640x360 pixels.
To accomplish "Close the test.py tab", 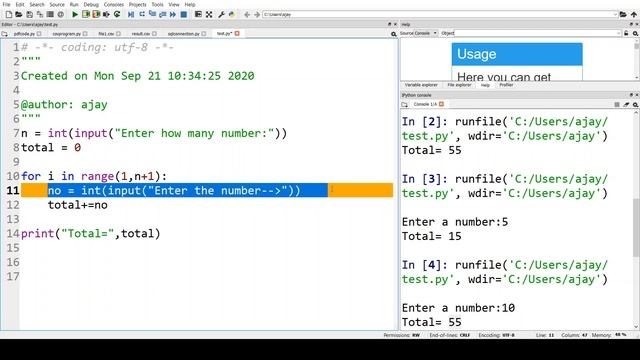I will tap(237, 33).
